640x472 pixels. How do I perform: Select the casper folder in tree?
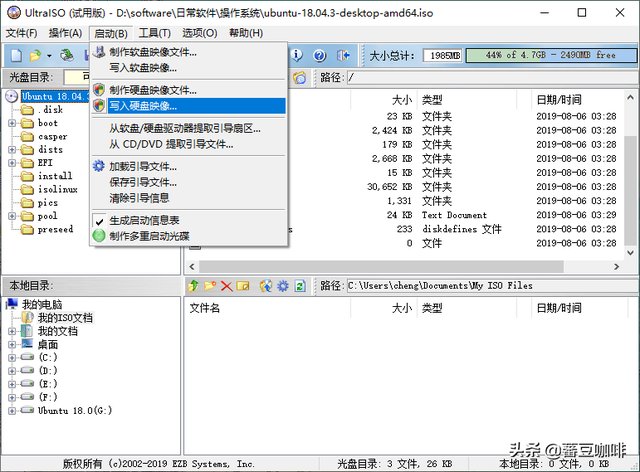coord(53,136)
